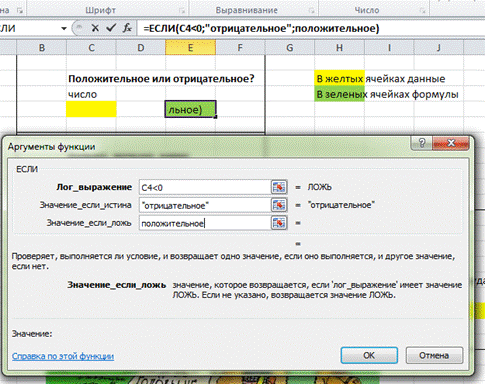Click the Отмена button

point(434,355)
